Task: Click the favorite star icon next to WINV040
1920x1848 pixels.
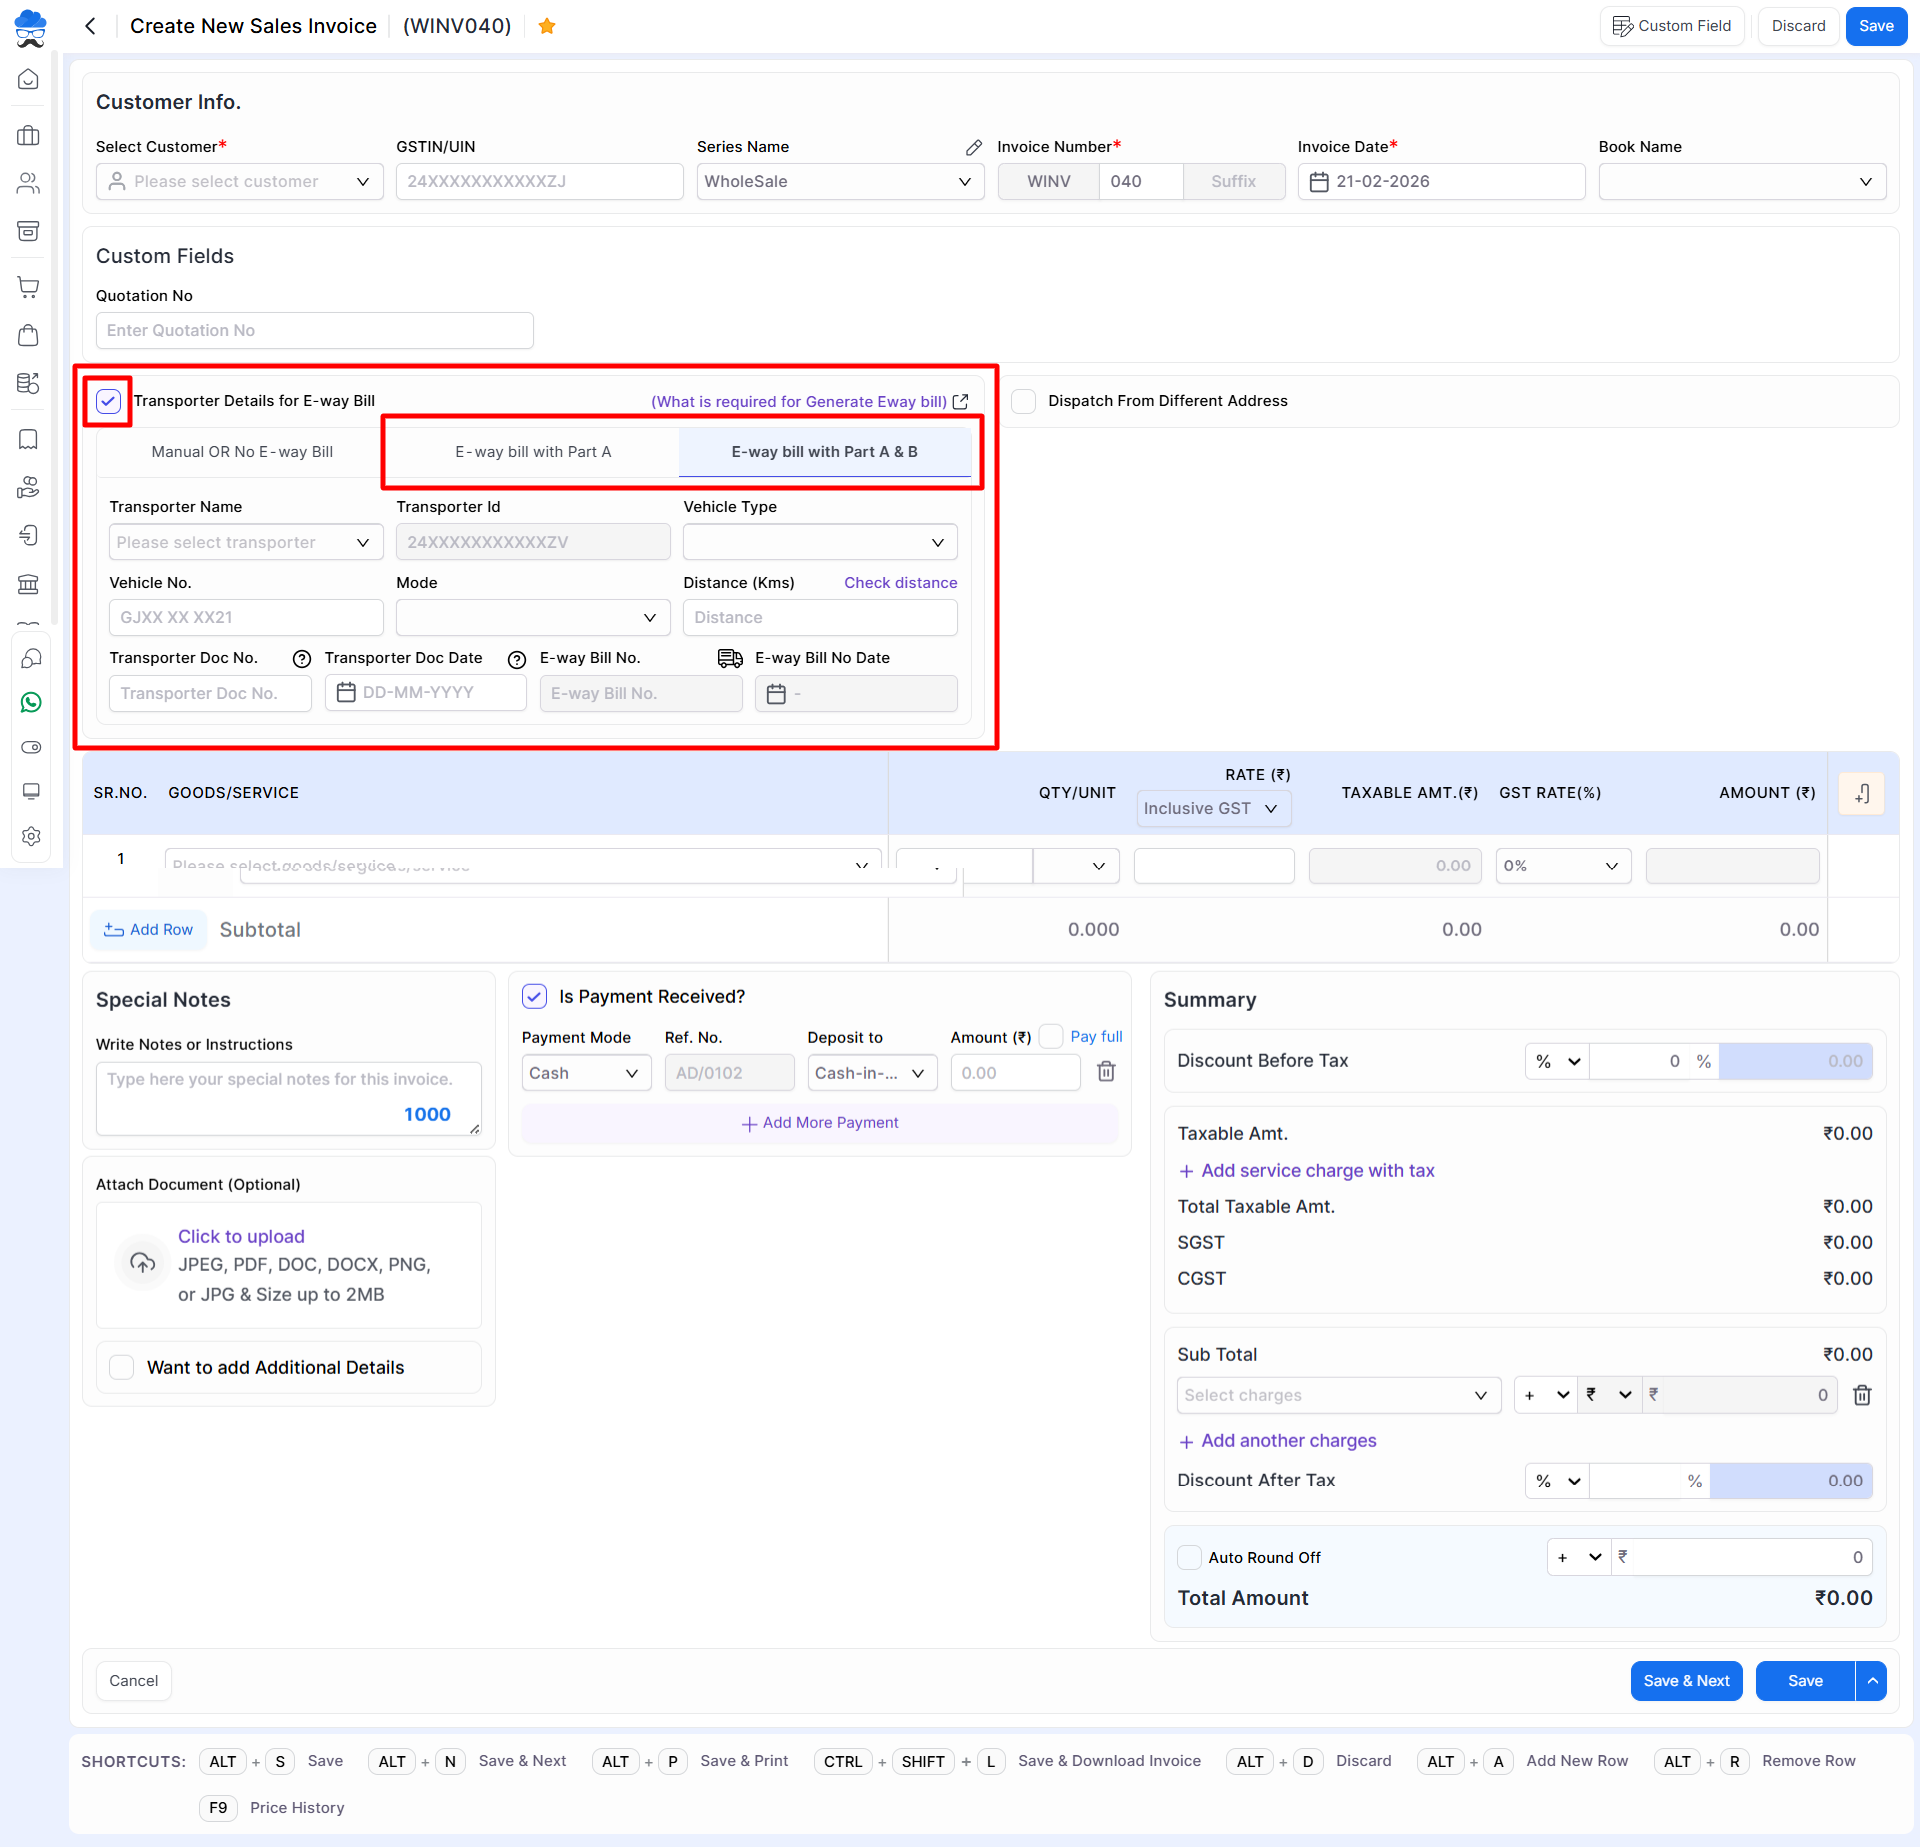Action: click(x=546, y=26)
